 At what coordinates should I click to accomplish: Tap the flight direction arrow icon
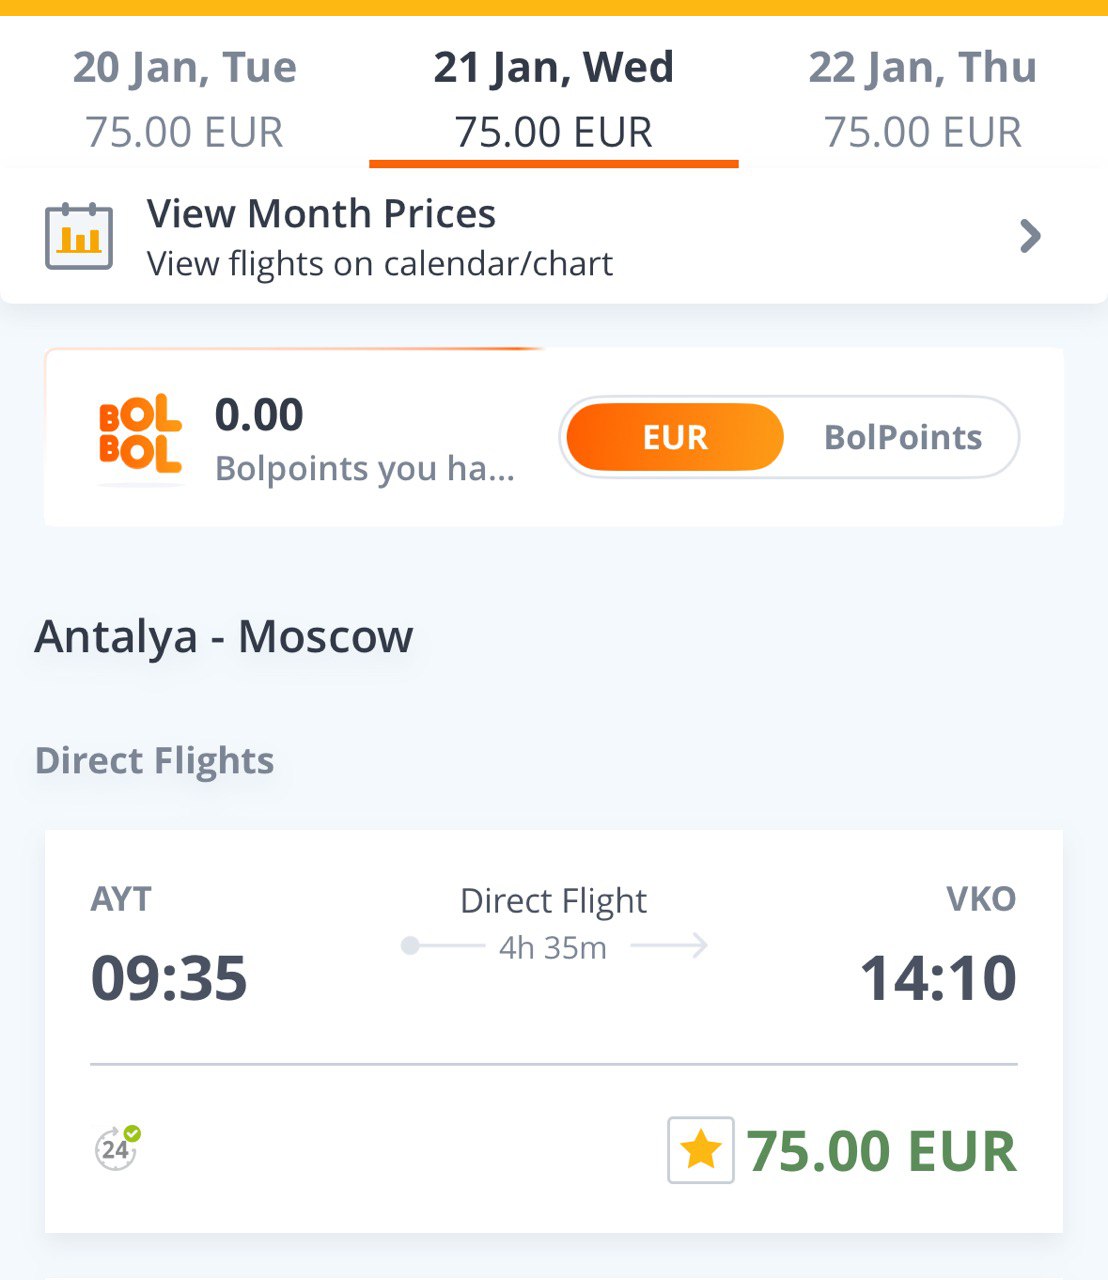[670, 945]
